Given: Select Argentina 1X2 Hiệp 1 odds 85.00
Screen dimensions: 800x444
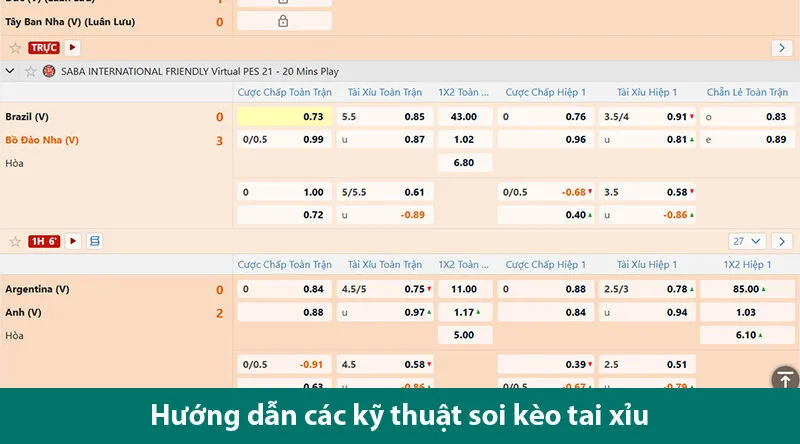Looking at the screenshot, I should point(747,289).
